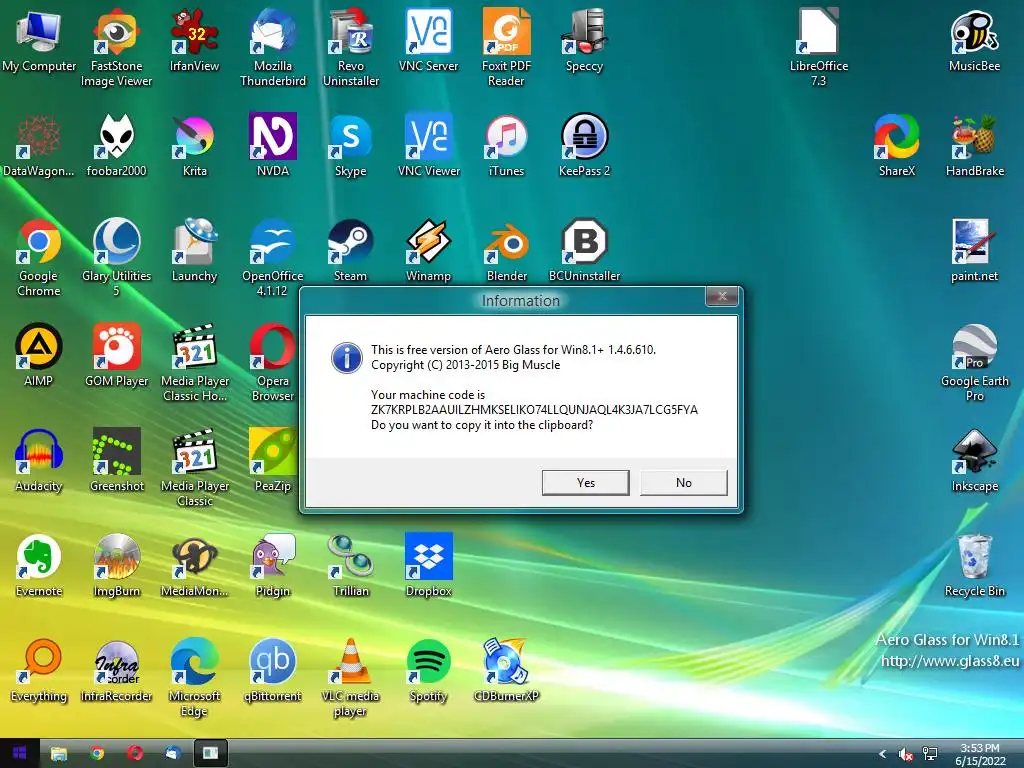Screen dimensions: 1024x768
Task: Open FastStone Image Viewer shortcut
Action: tap(116, 47)
